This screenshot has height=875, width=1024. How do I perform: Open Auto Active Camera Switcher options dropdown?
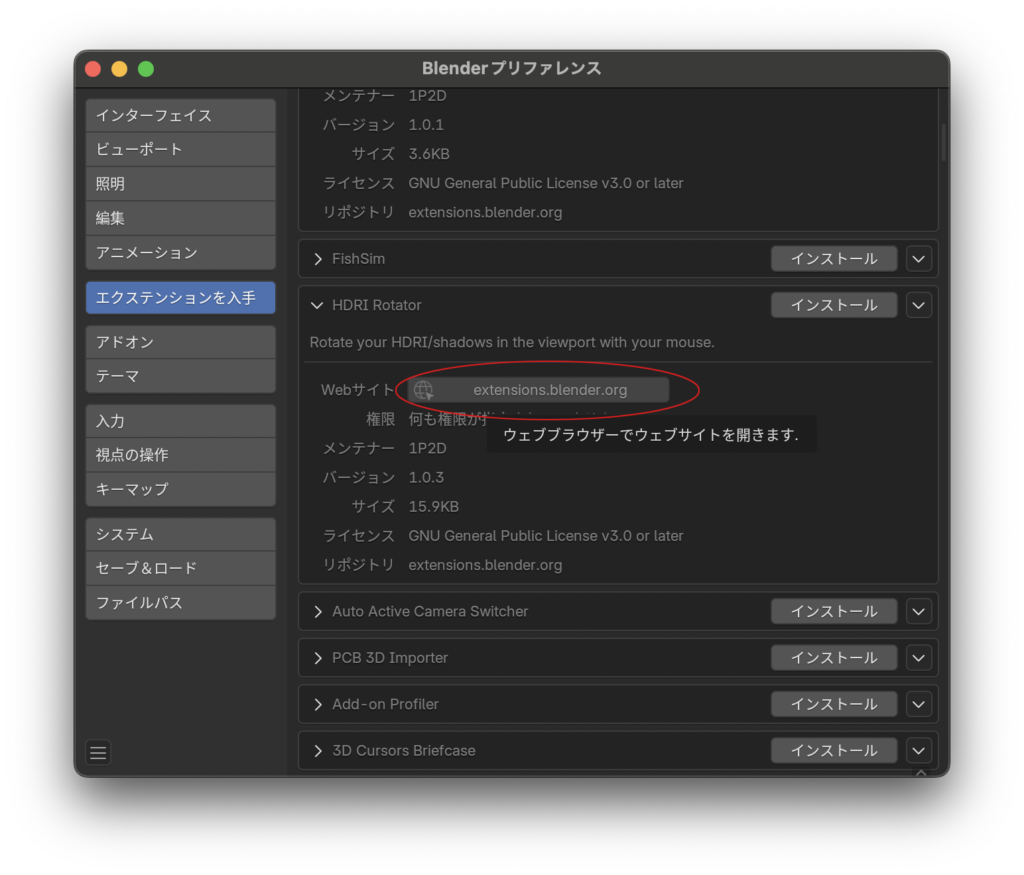tap(919, 612)
